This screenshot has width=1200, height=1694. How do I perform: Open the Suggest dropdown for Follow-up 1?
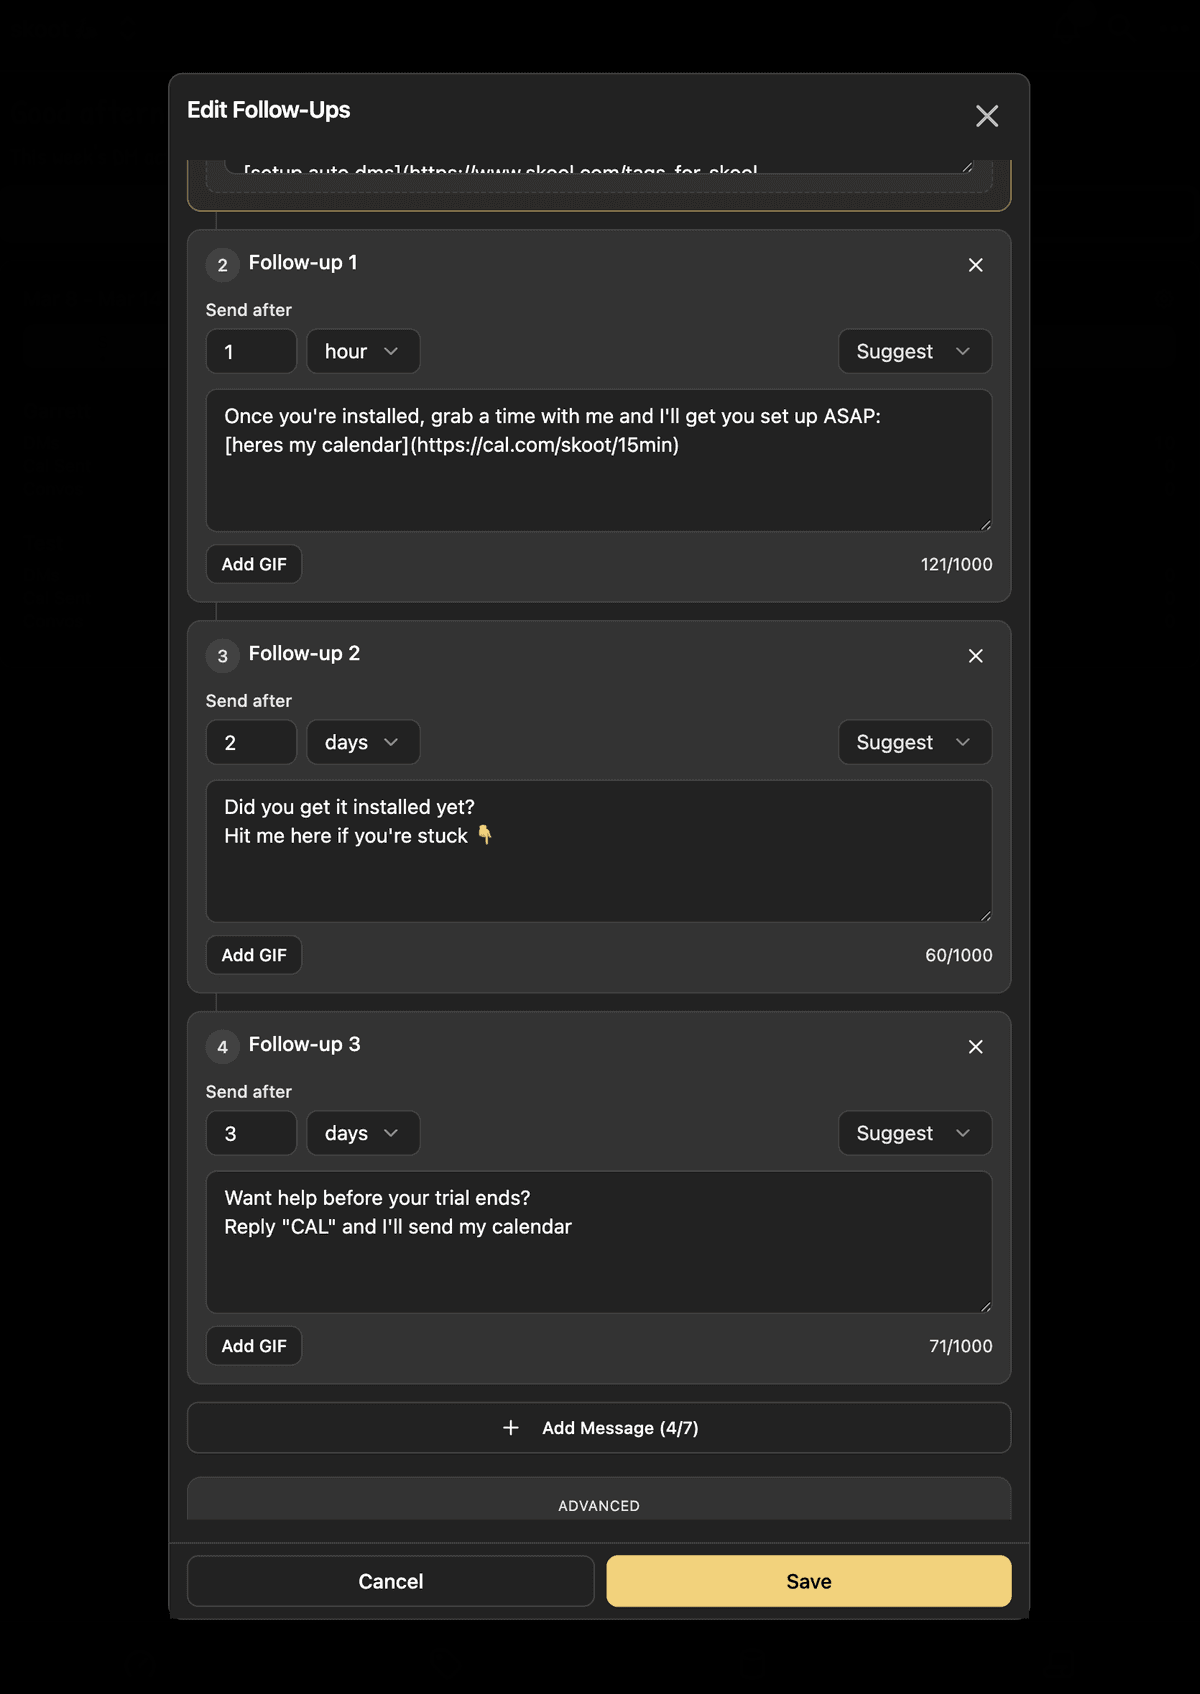[x=913, y=351]
